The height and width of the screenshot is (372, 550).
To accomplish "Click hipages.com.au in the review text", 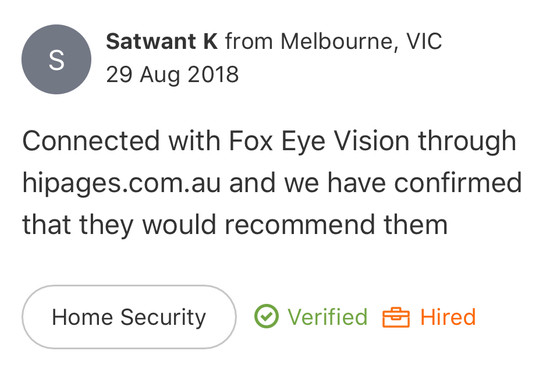I will tap(122, 183).
